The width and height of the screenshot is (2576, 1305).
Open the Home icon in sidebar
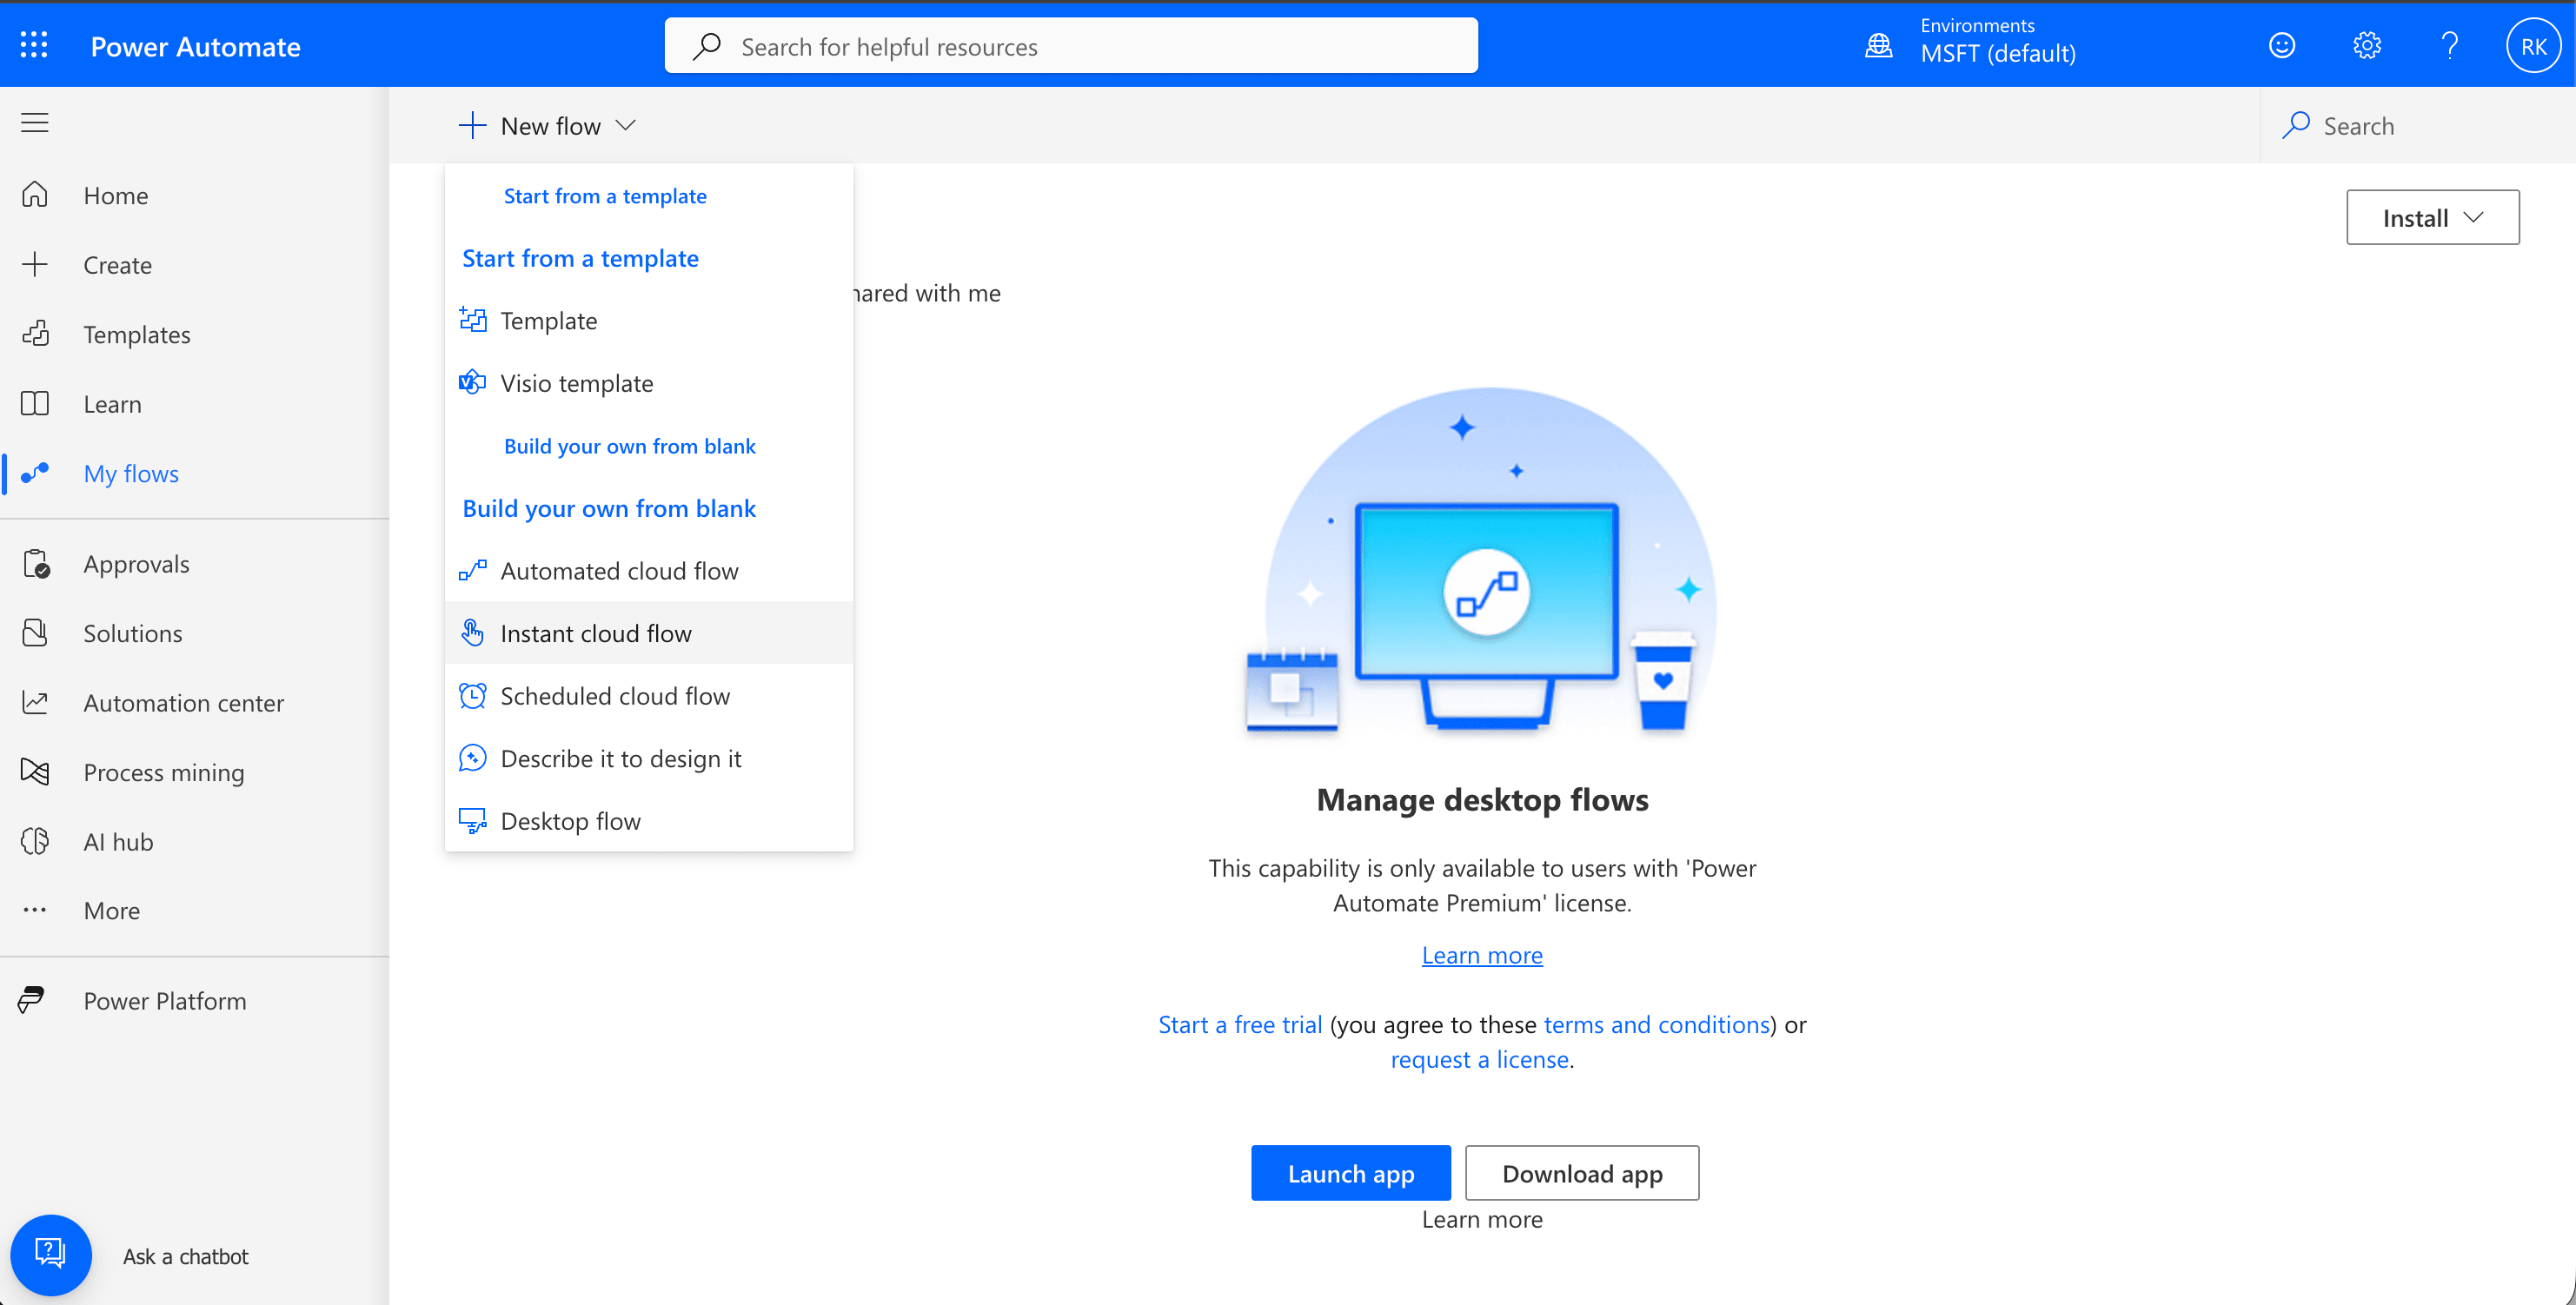(35, 194)
